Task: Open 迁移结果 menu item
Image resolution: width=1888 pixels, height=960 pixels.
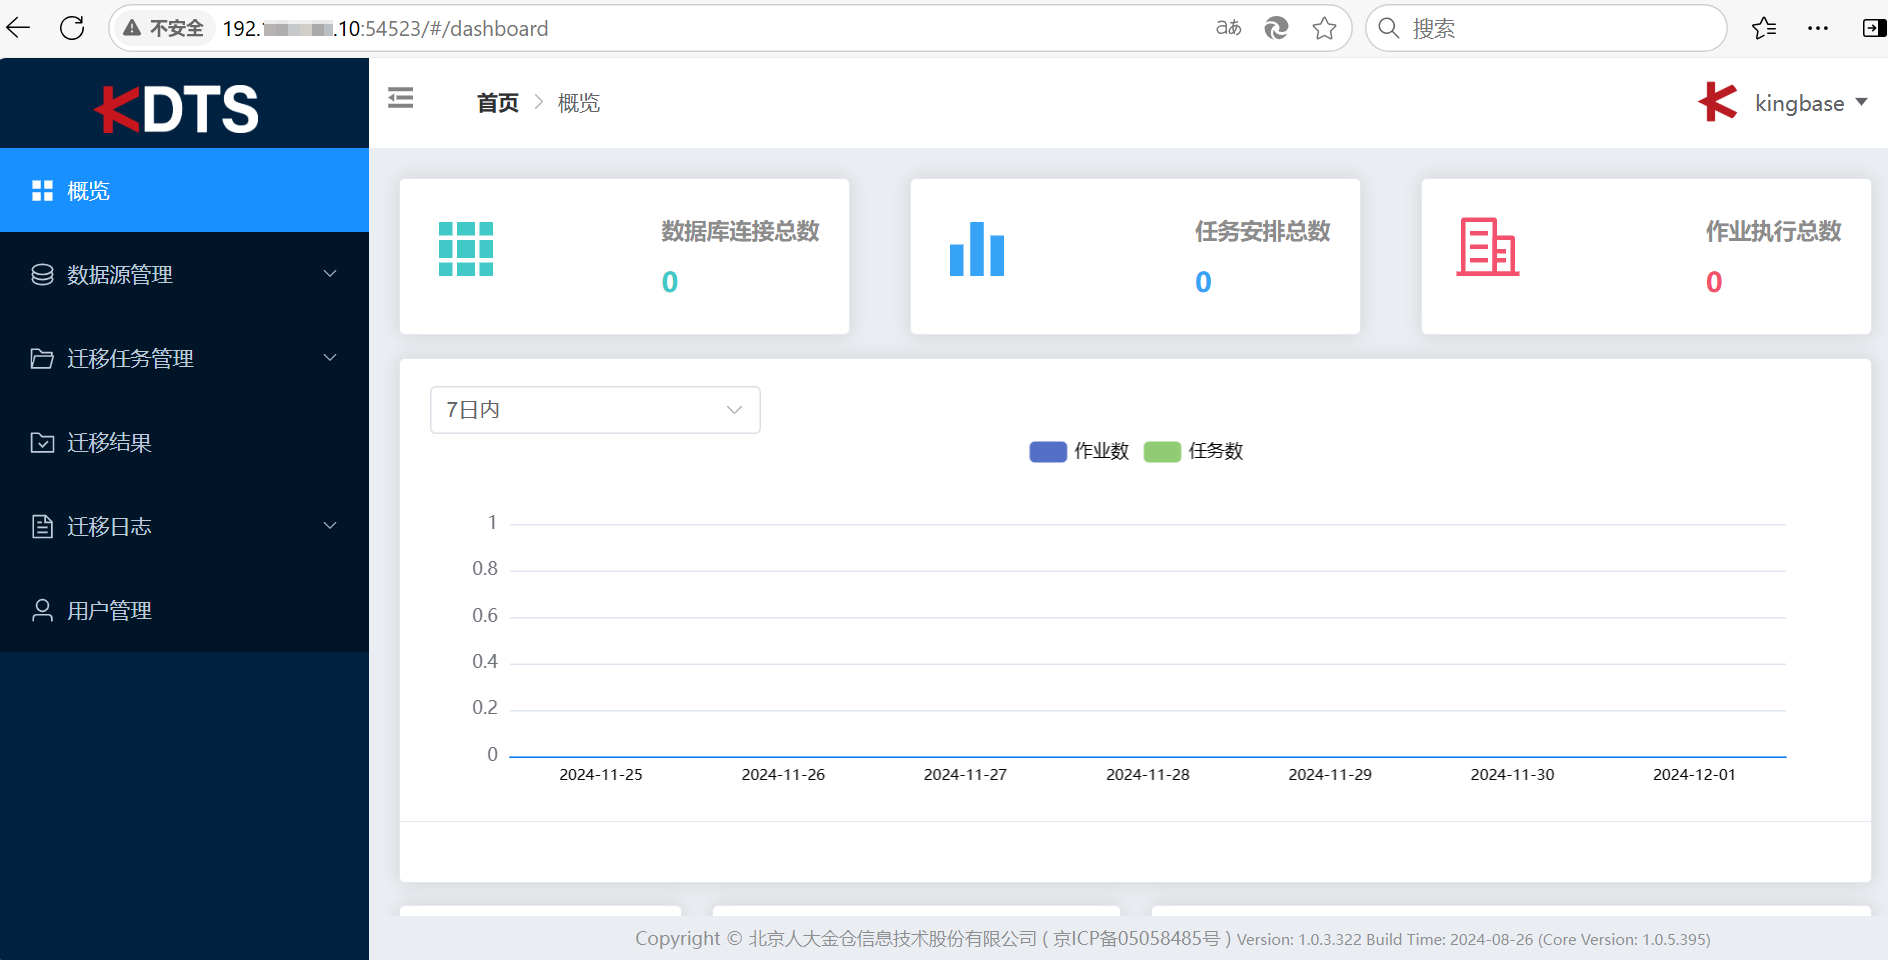Action: click(184, 443)
